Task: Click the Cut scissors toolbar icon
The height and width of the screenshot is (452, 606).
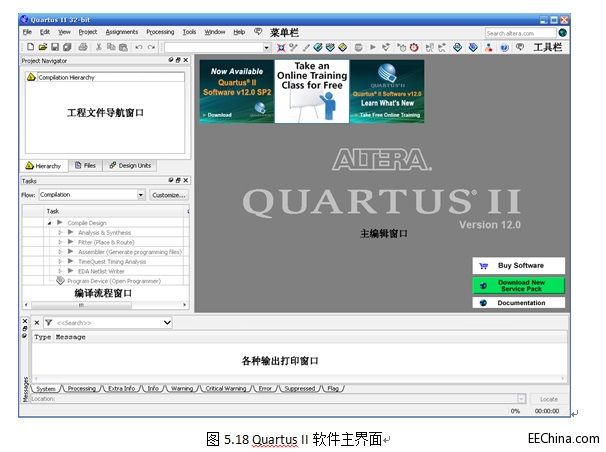Action: tap(99, 47)
